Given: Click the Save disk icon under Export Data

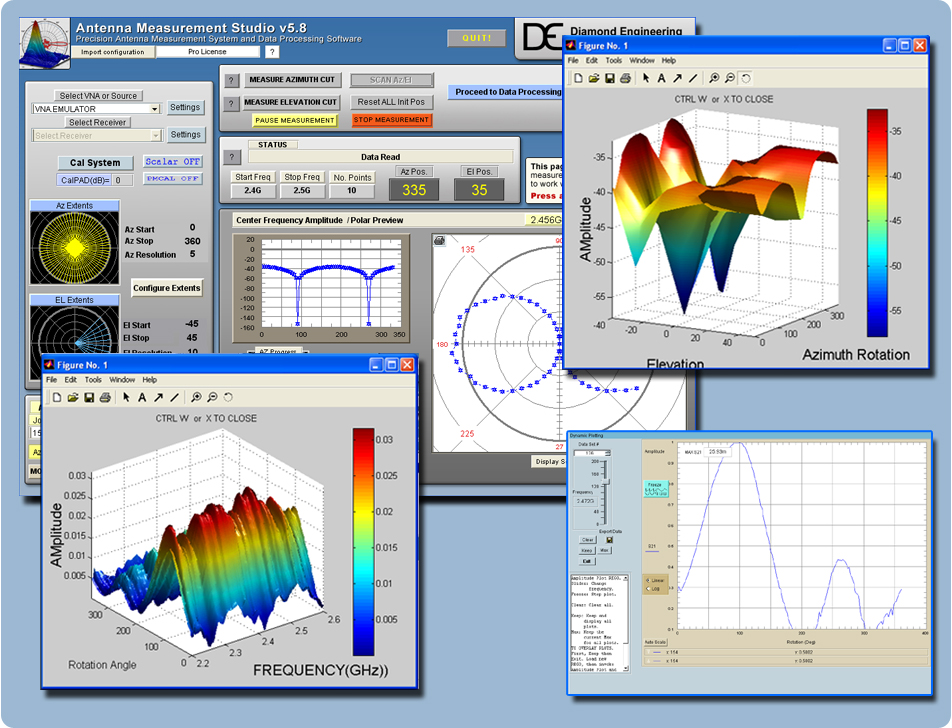Looking at the screenshot, I should (610, 538).
